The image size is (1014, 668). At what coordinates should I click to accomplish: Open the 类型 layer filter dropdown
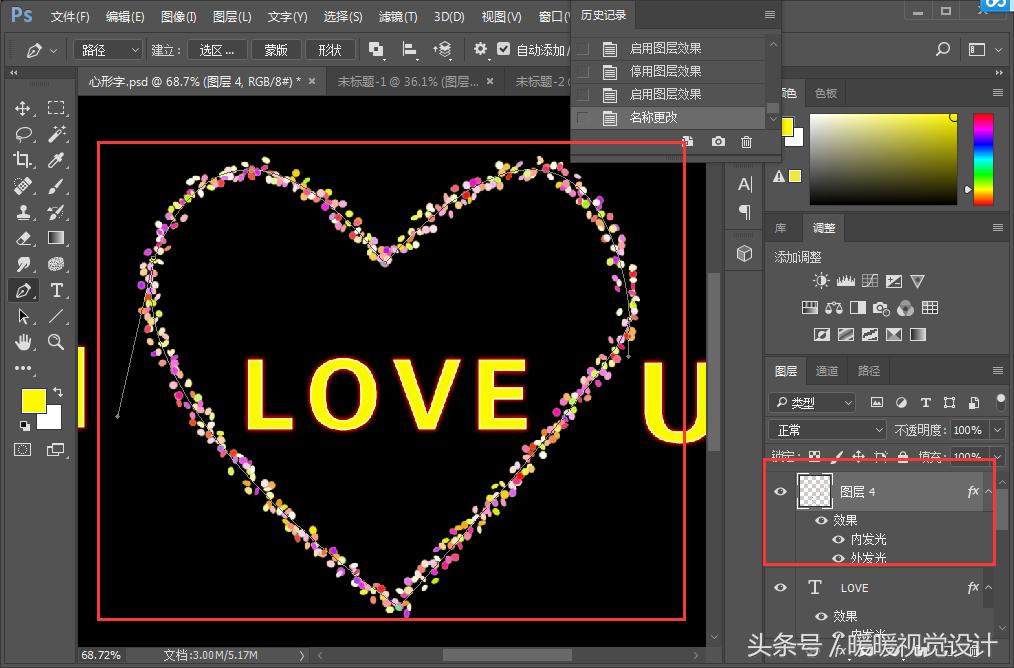tap(812, 402)
